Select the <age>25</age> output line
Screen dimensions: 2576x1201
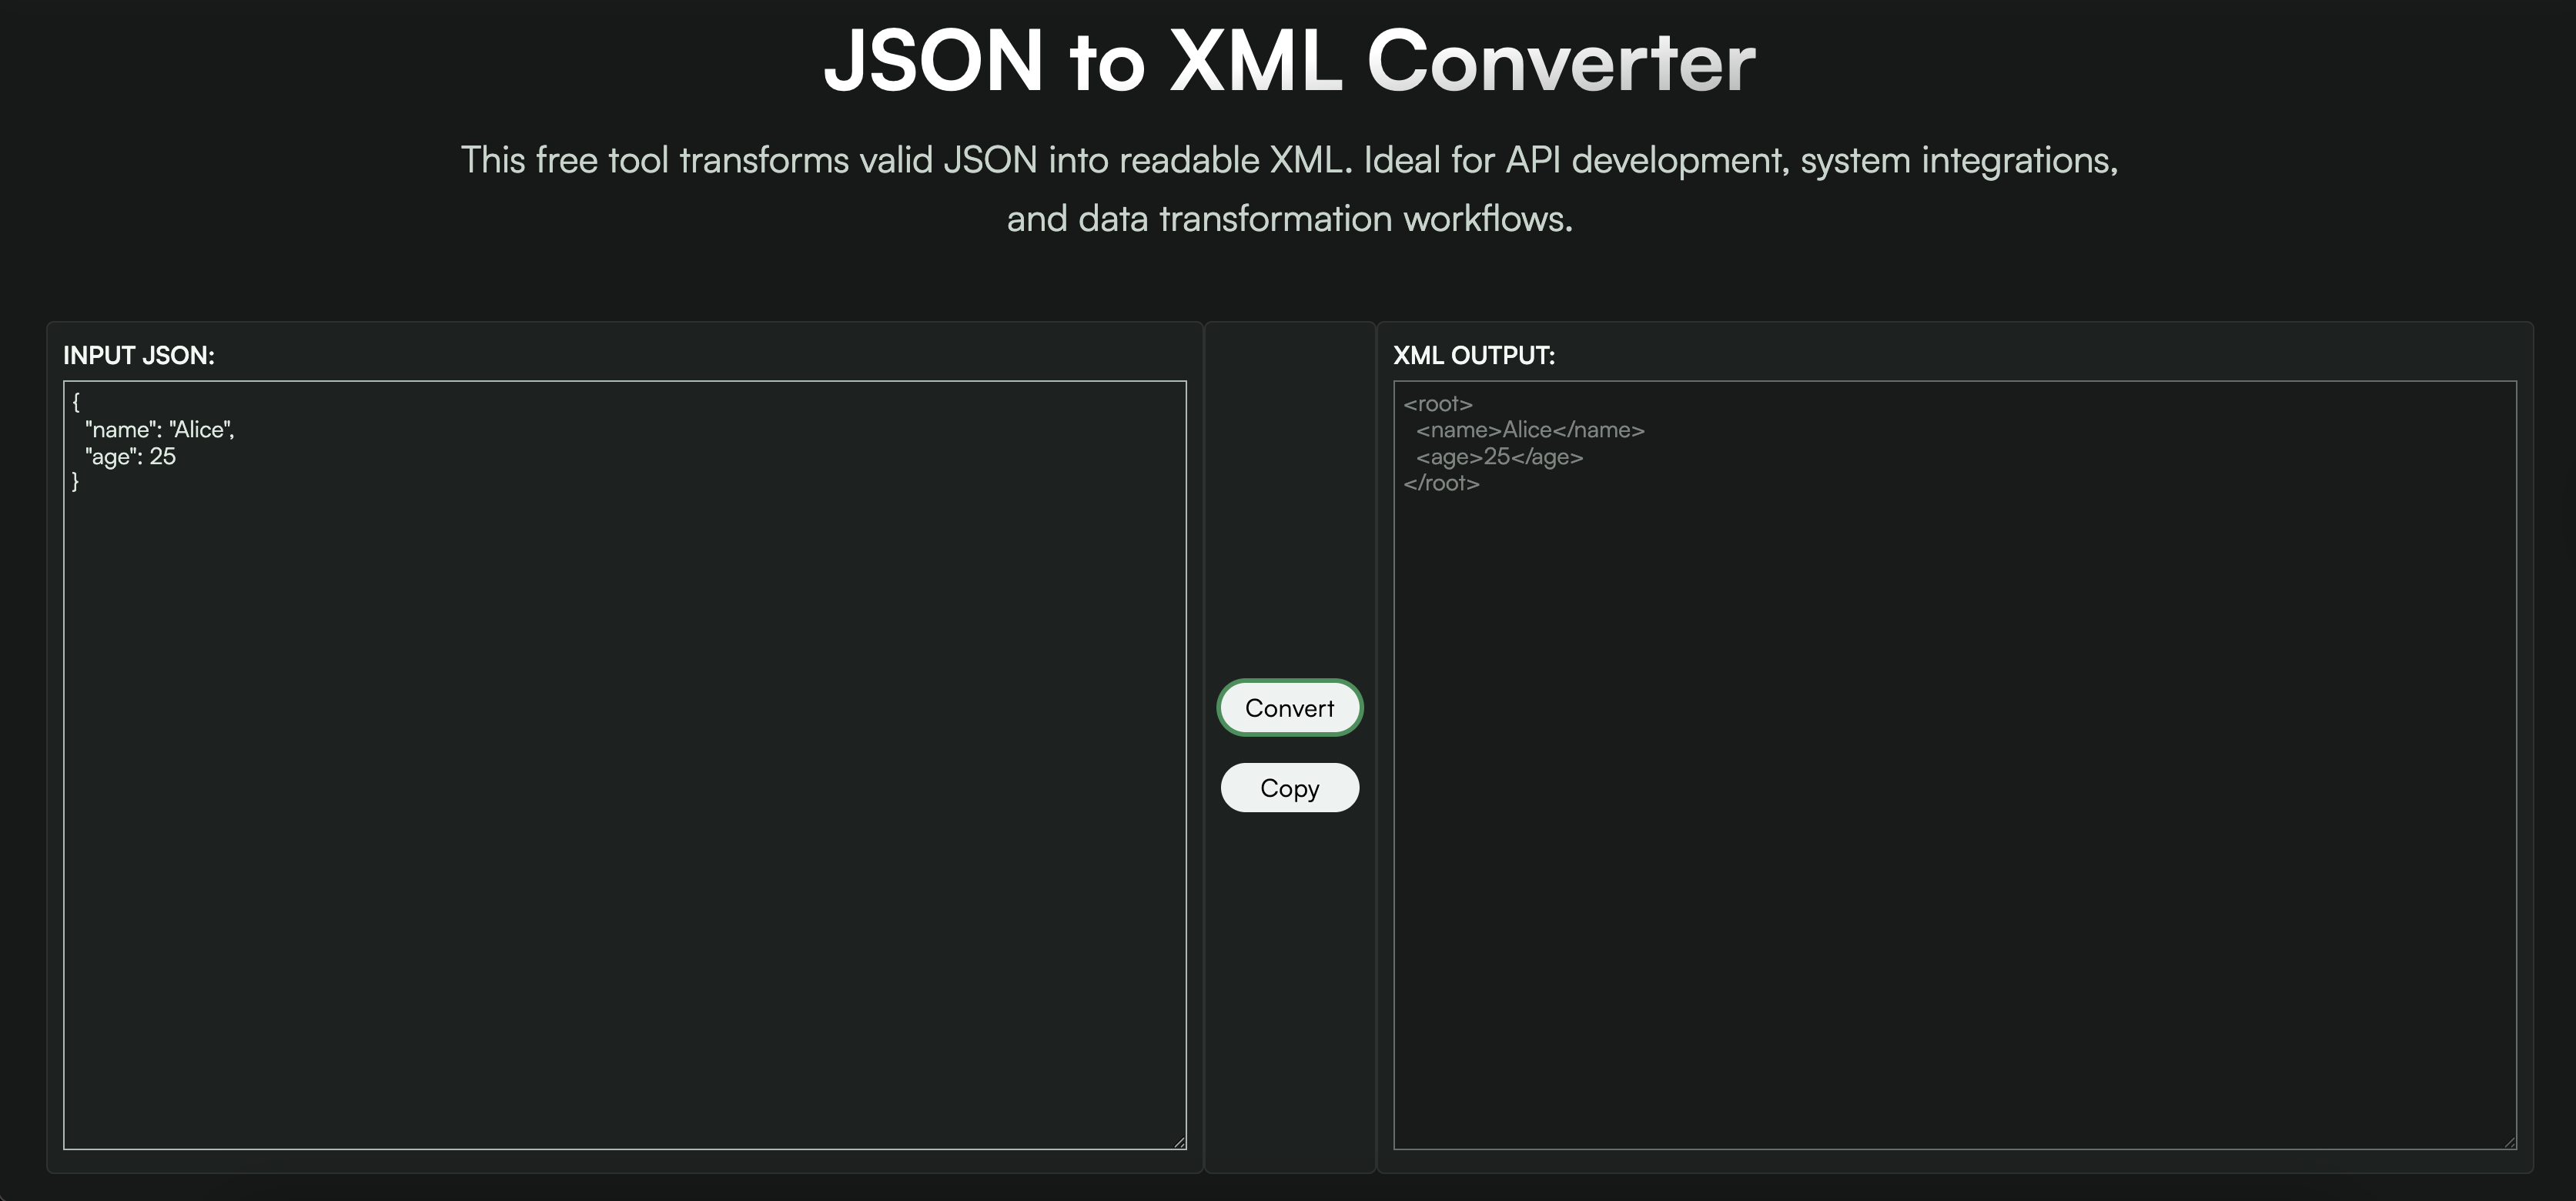(1499, 457)
